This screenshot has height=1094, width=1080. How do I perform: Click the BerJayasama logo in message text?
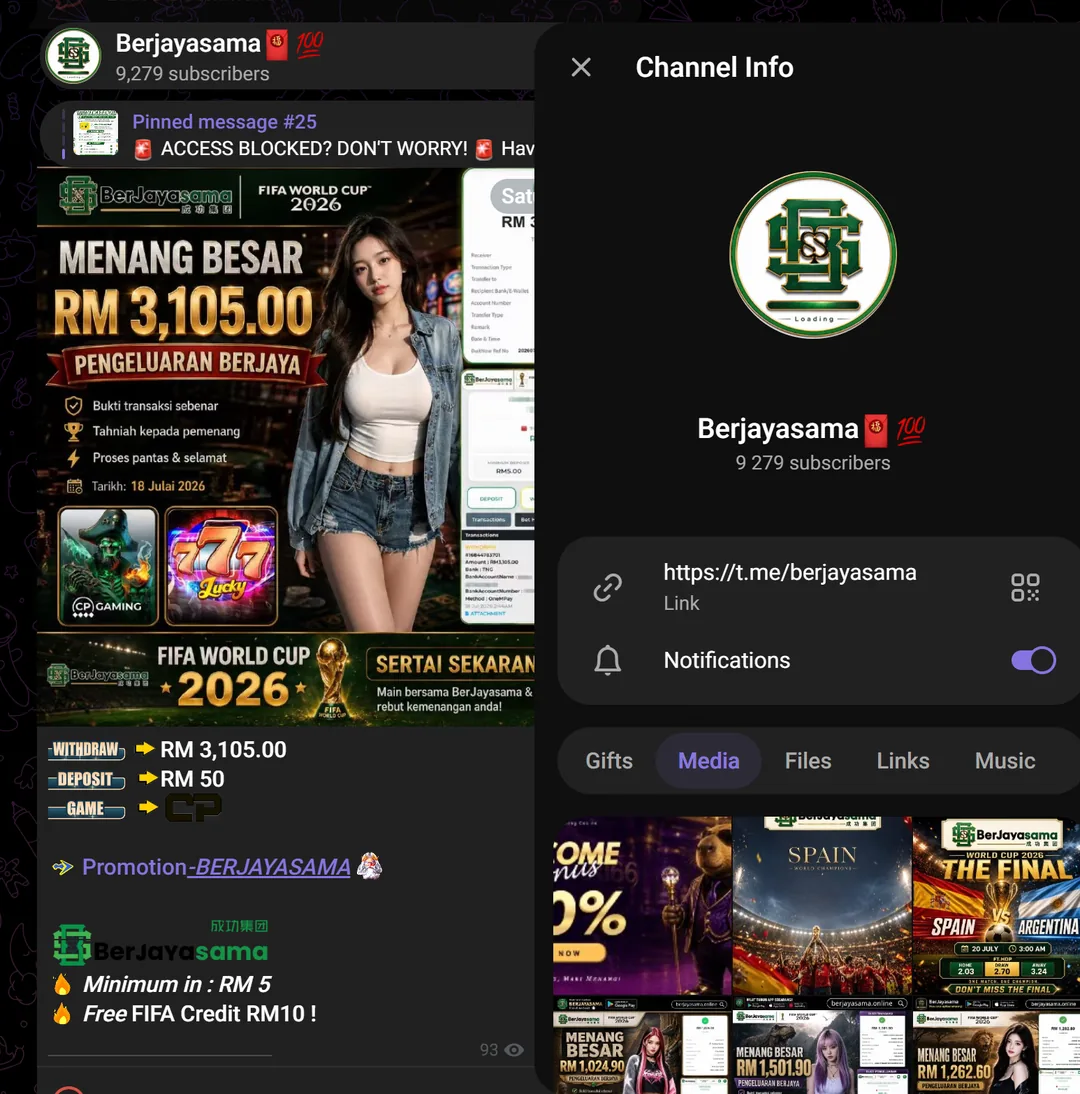[x=161, y=943]
